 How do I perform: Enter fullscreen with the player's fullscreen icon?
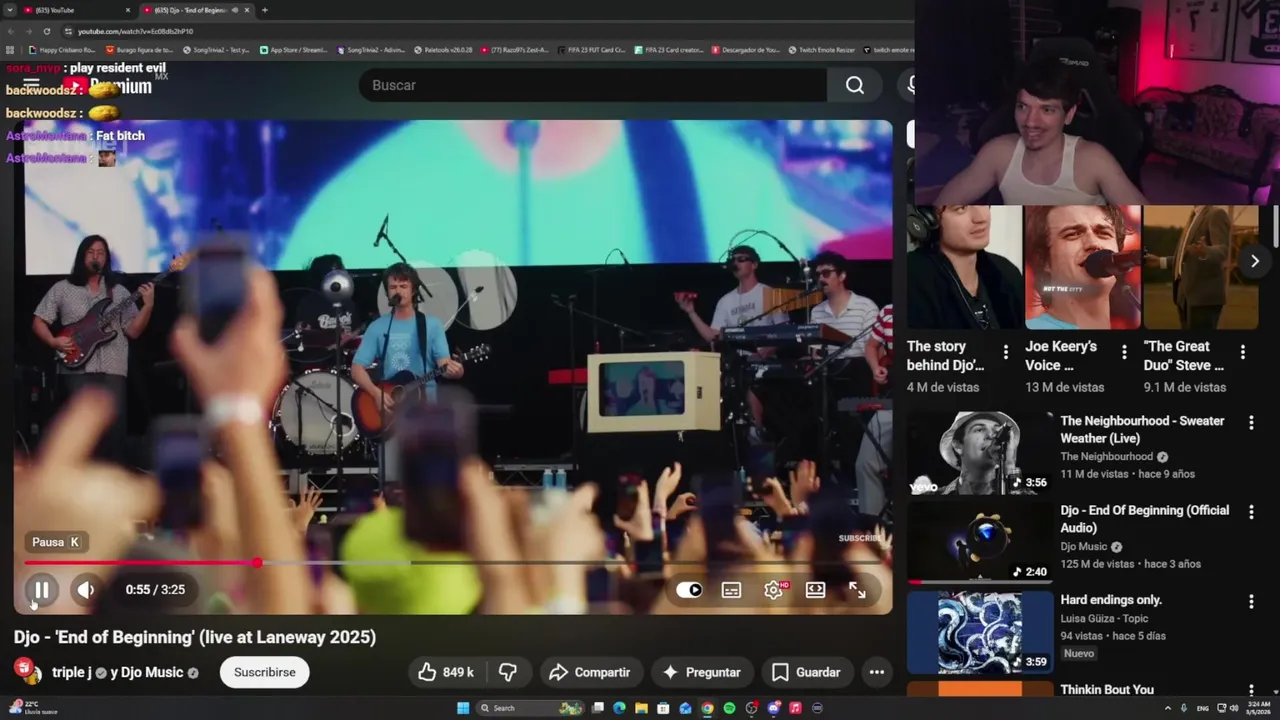coord(857,590)
